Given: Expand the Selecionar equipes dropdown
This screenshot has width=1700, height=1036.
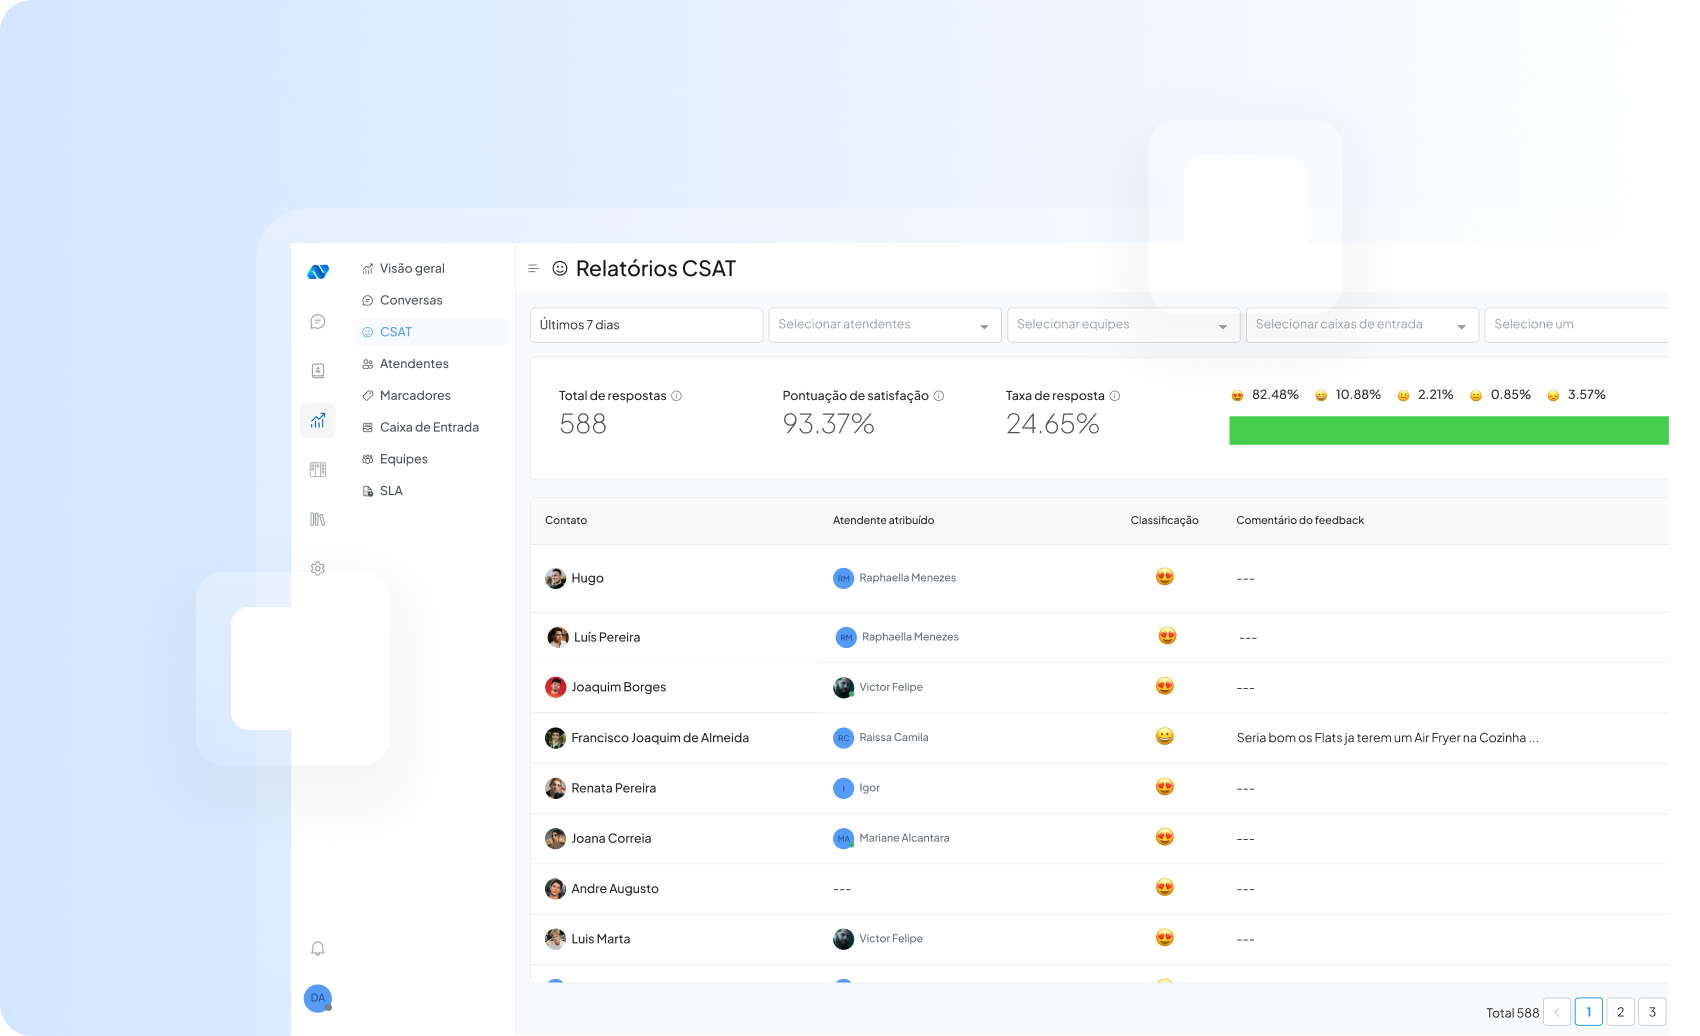Looking at the screenshot, I should pyautogui.click(x=1122, y=325).
